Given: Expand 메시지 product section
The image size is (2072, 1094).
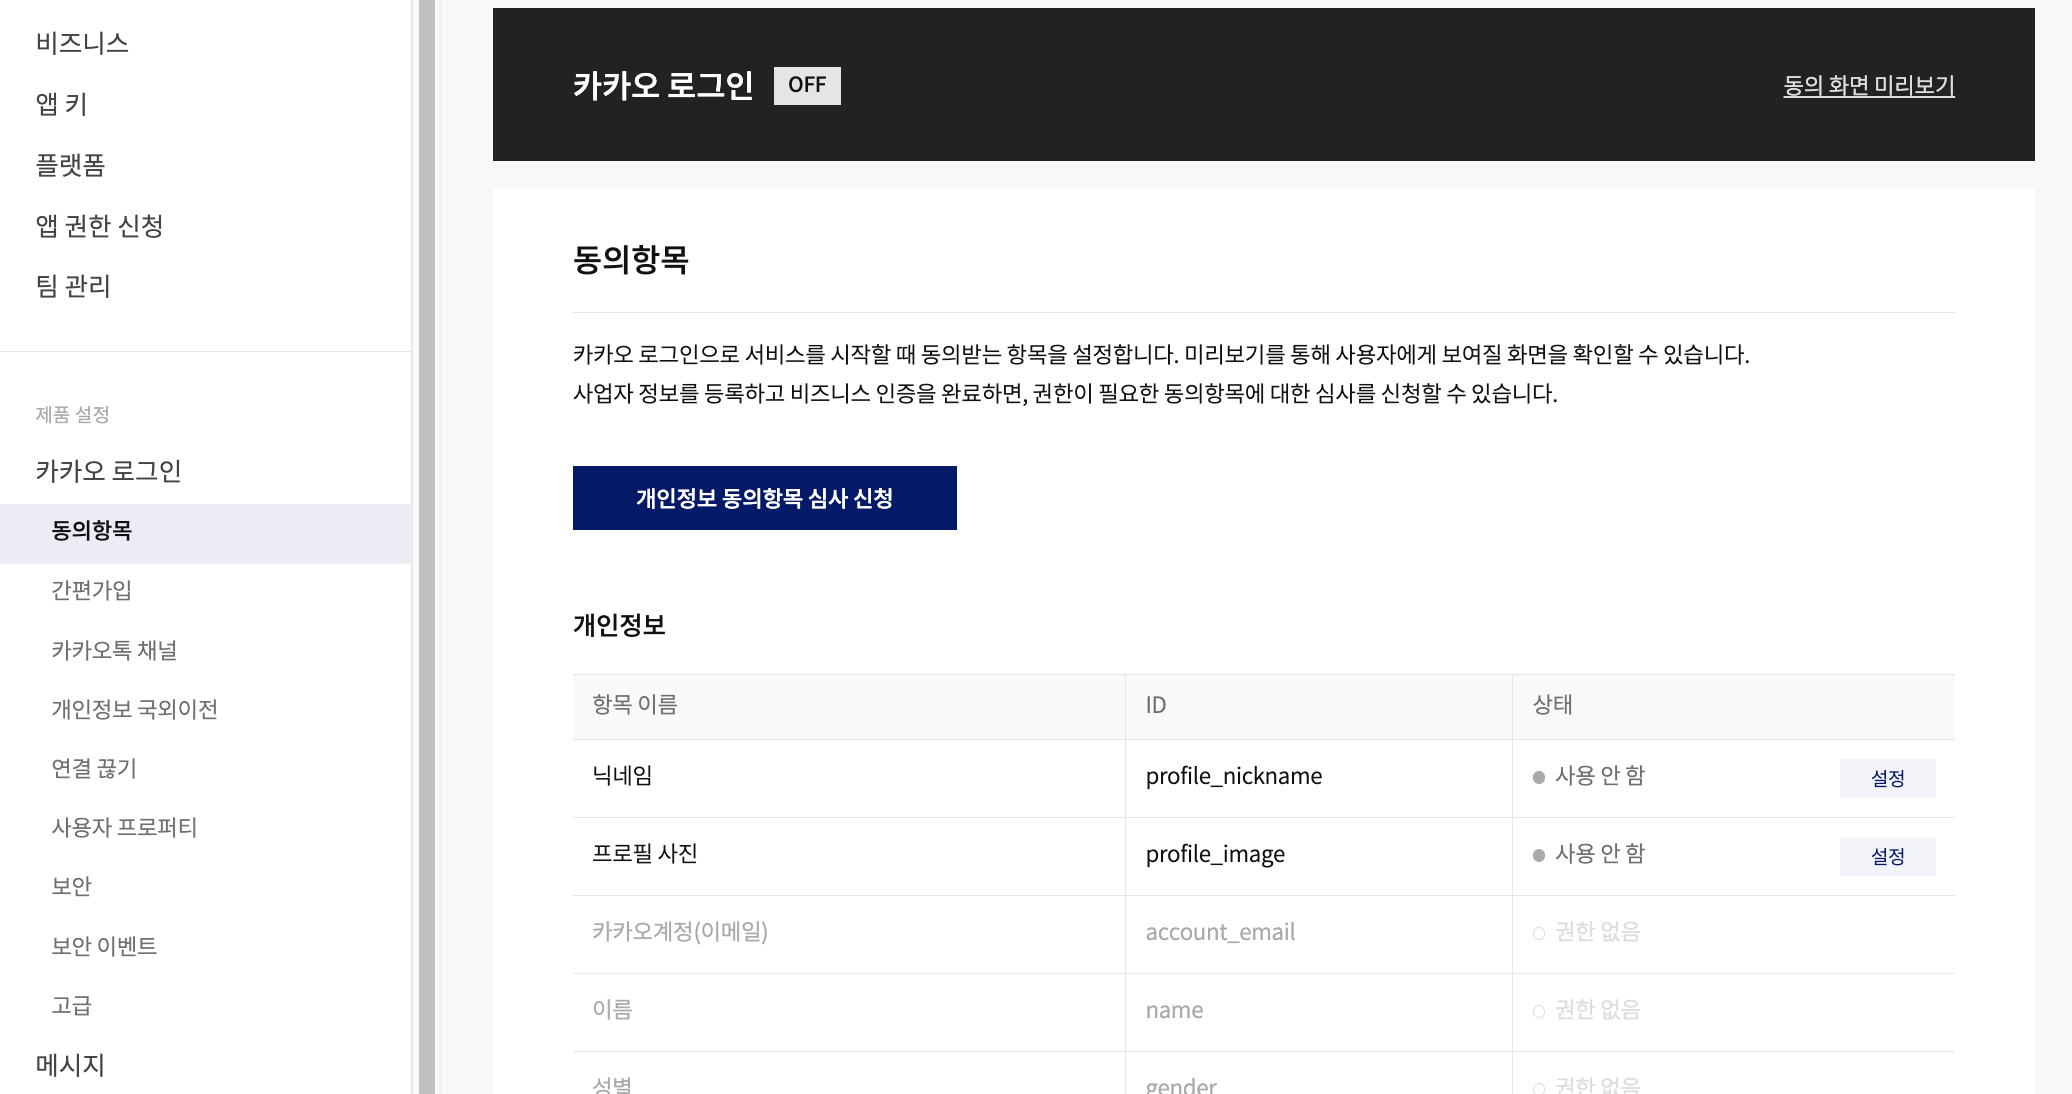Looking at the screenshot, I should 70,1065.
